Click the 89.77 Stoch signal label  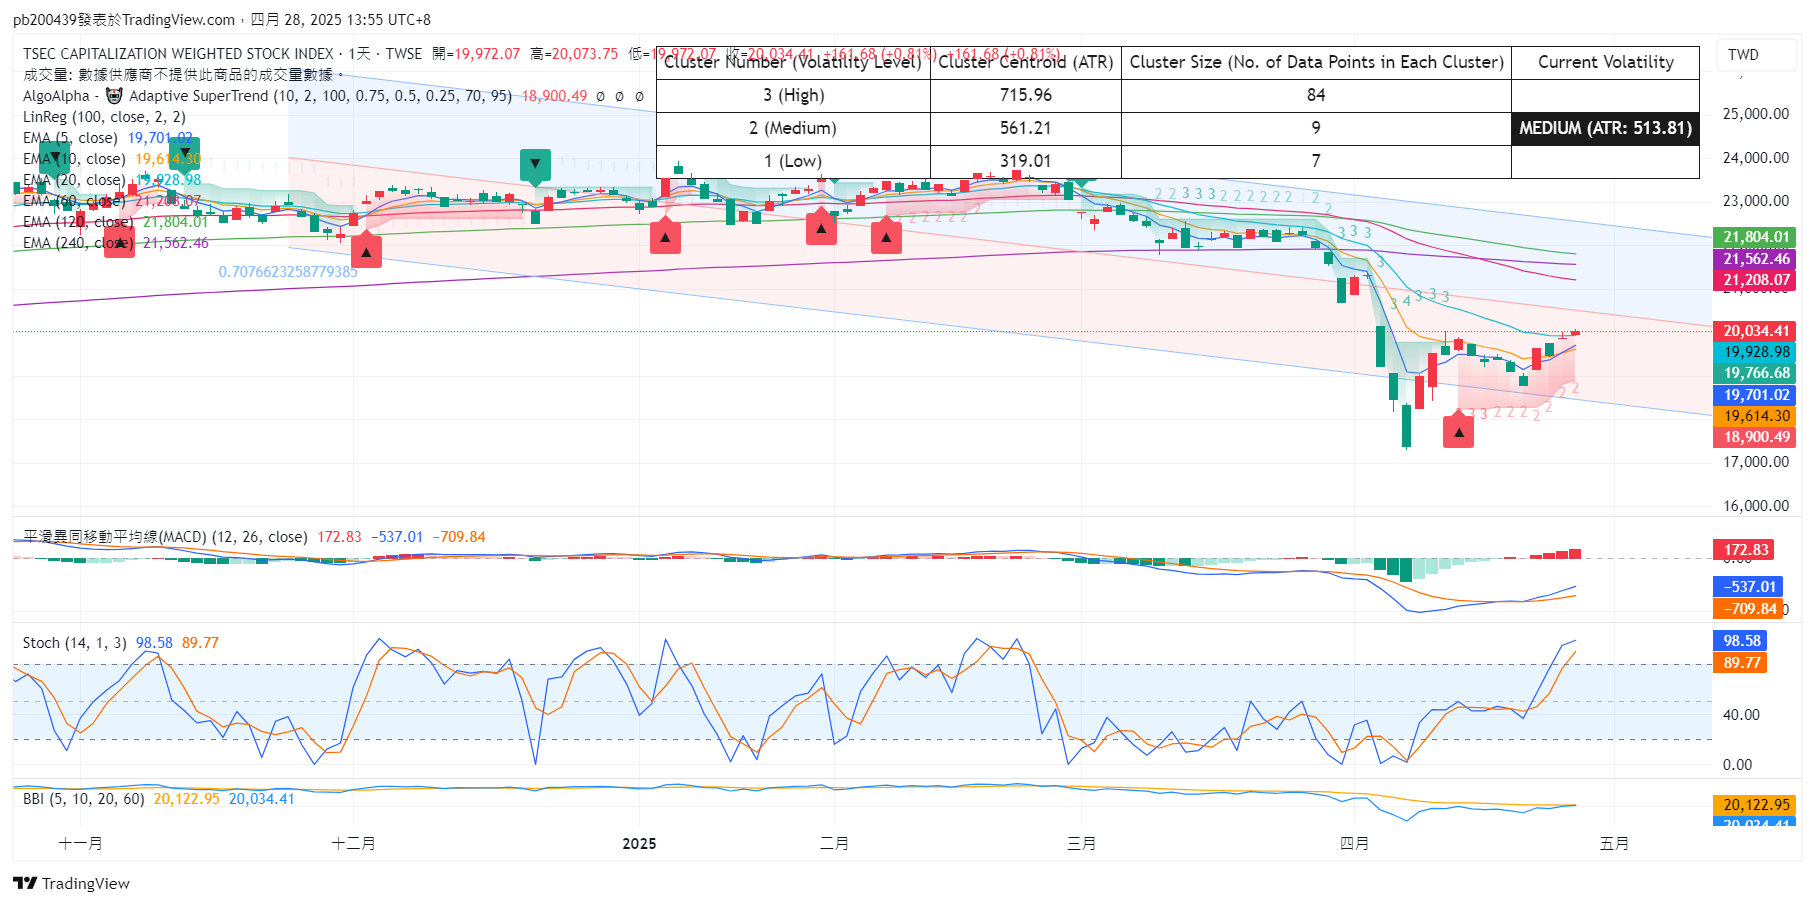click(1740, 663)
